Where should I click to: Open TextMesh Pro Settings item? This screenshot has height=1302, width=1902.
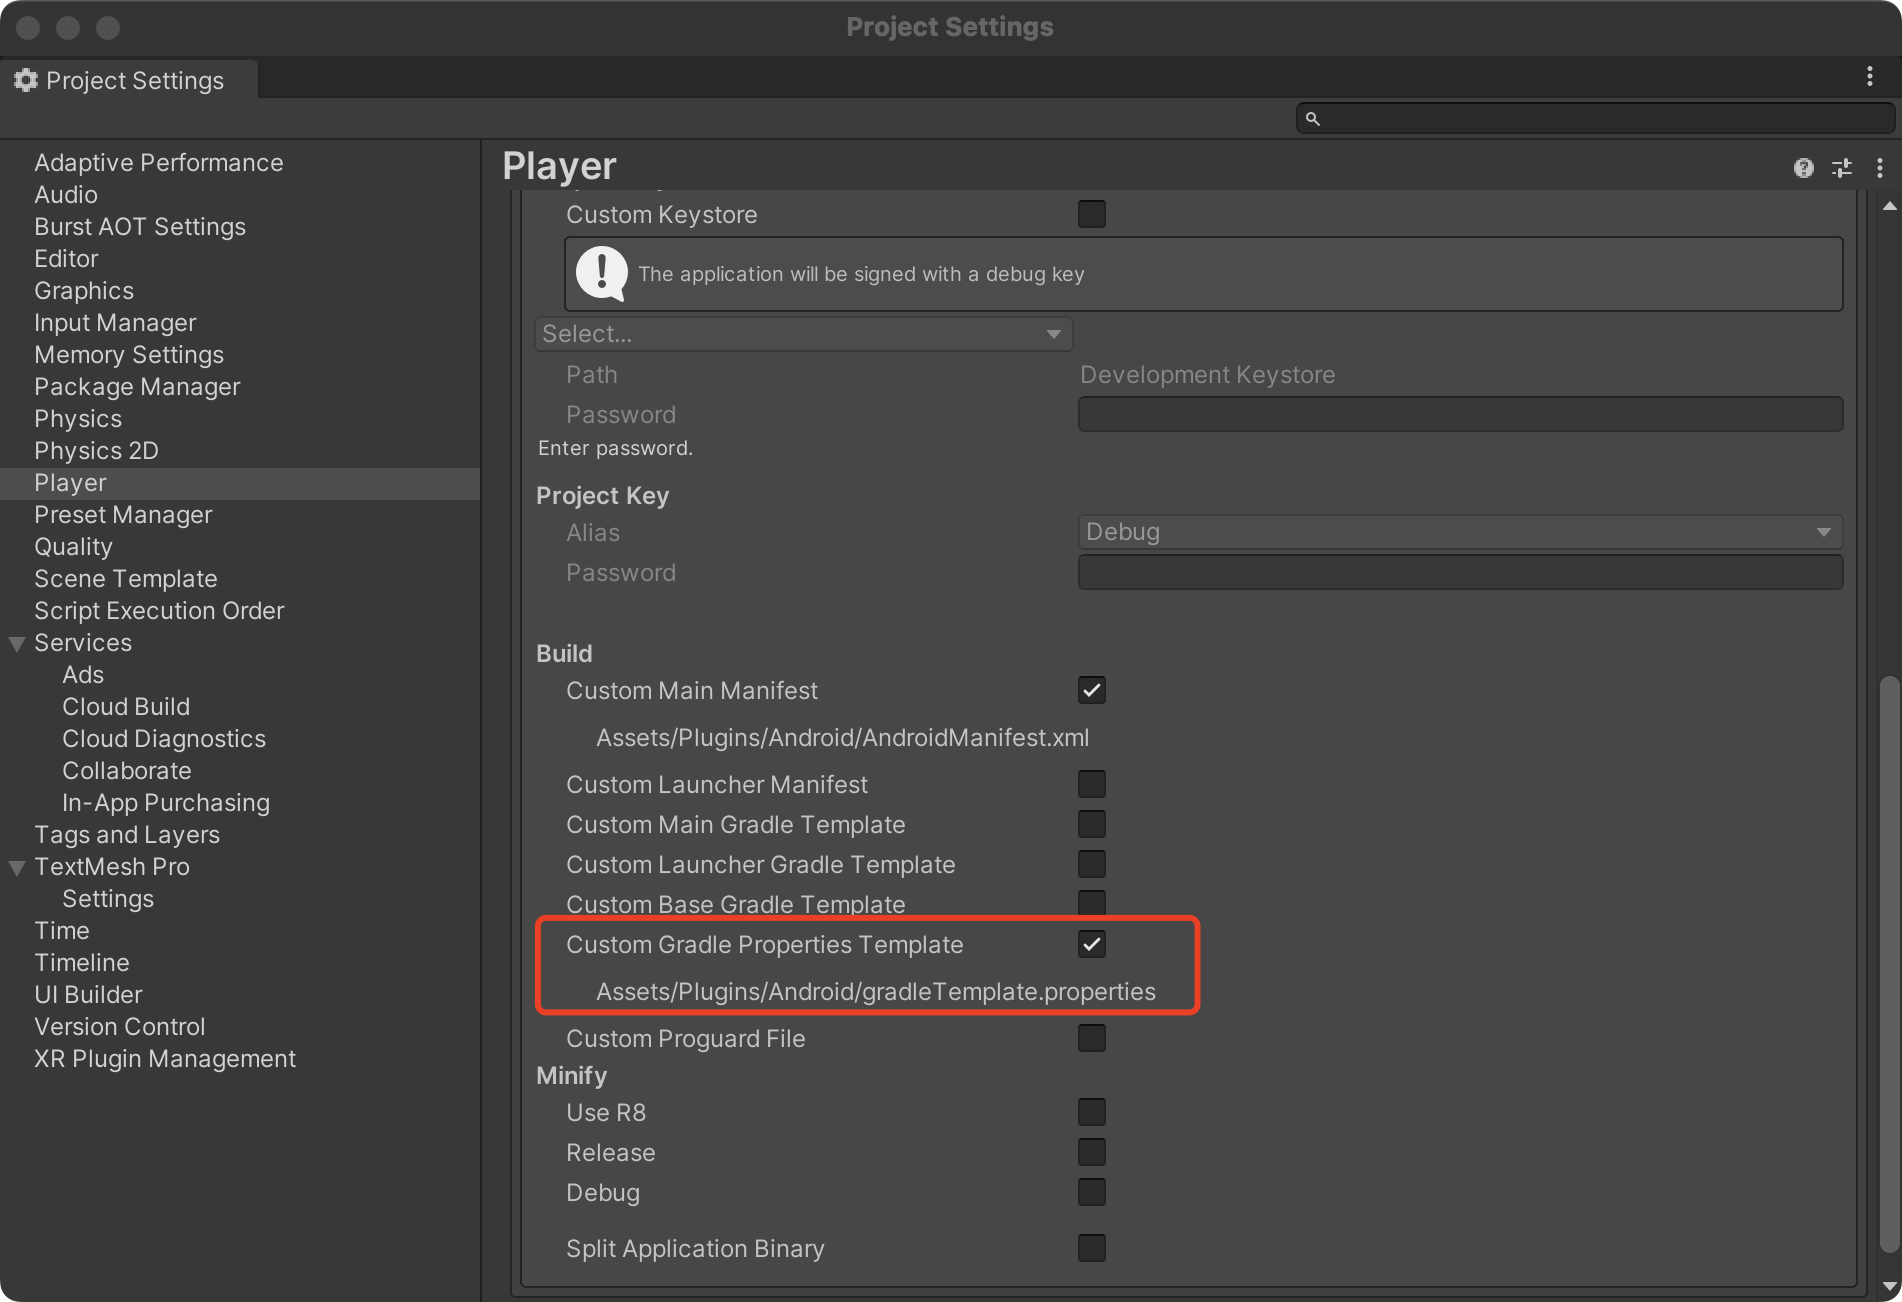point(108,898)
